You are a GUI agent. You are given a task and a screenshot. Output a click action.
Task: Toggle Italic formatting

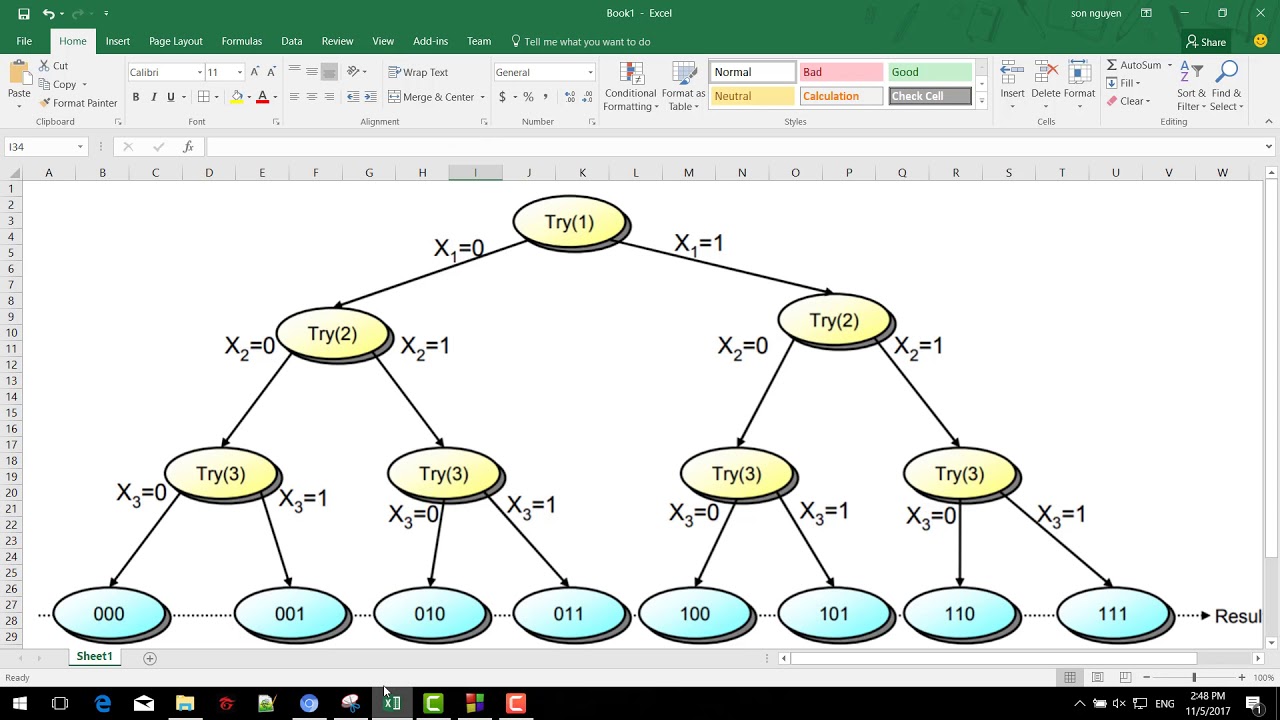(x=153, y=97)
